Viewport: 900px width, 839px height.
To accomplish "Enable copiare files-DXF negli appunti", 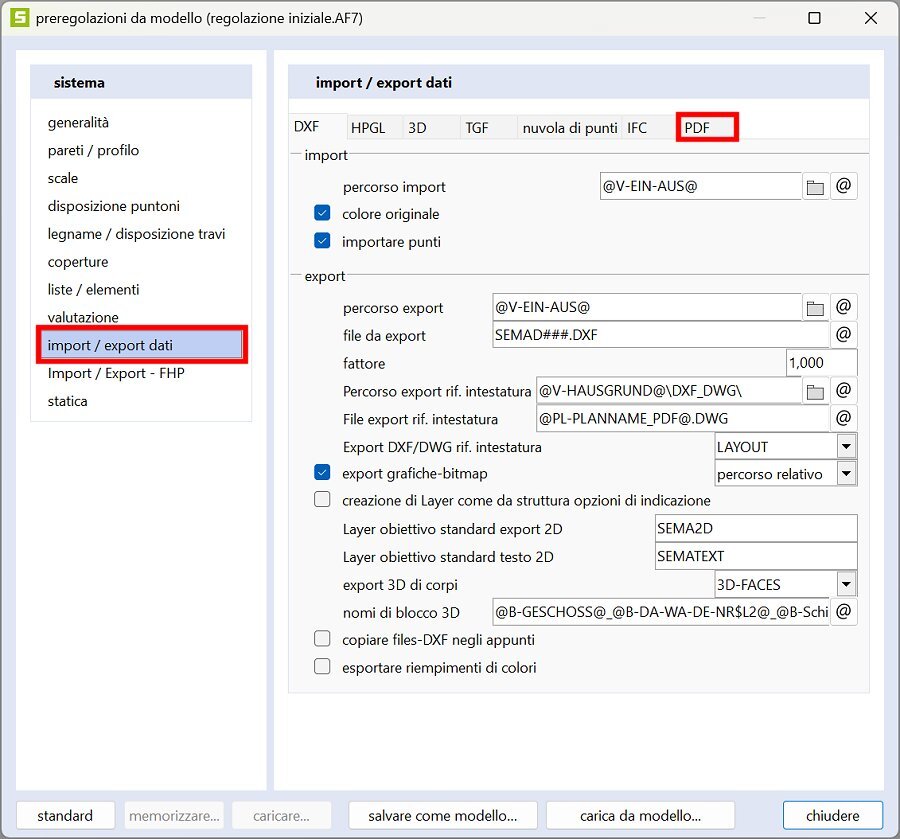I will click(x=322, y=639).
